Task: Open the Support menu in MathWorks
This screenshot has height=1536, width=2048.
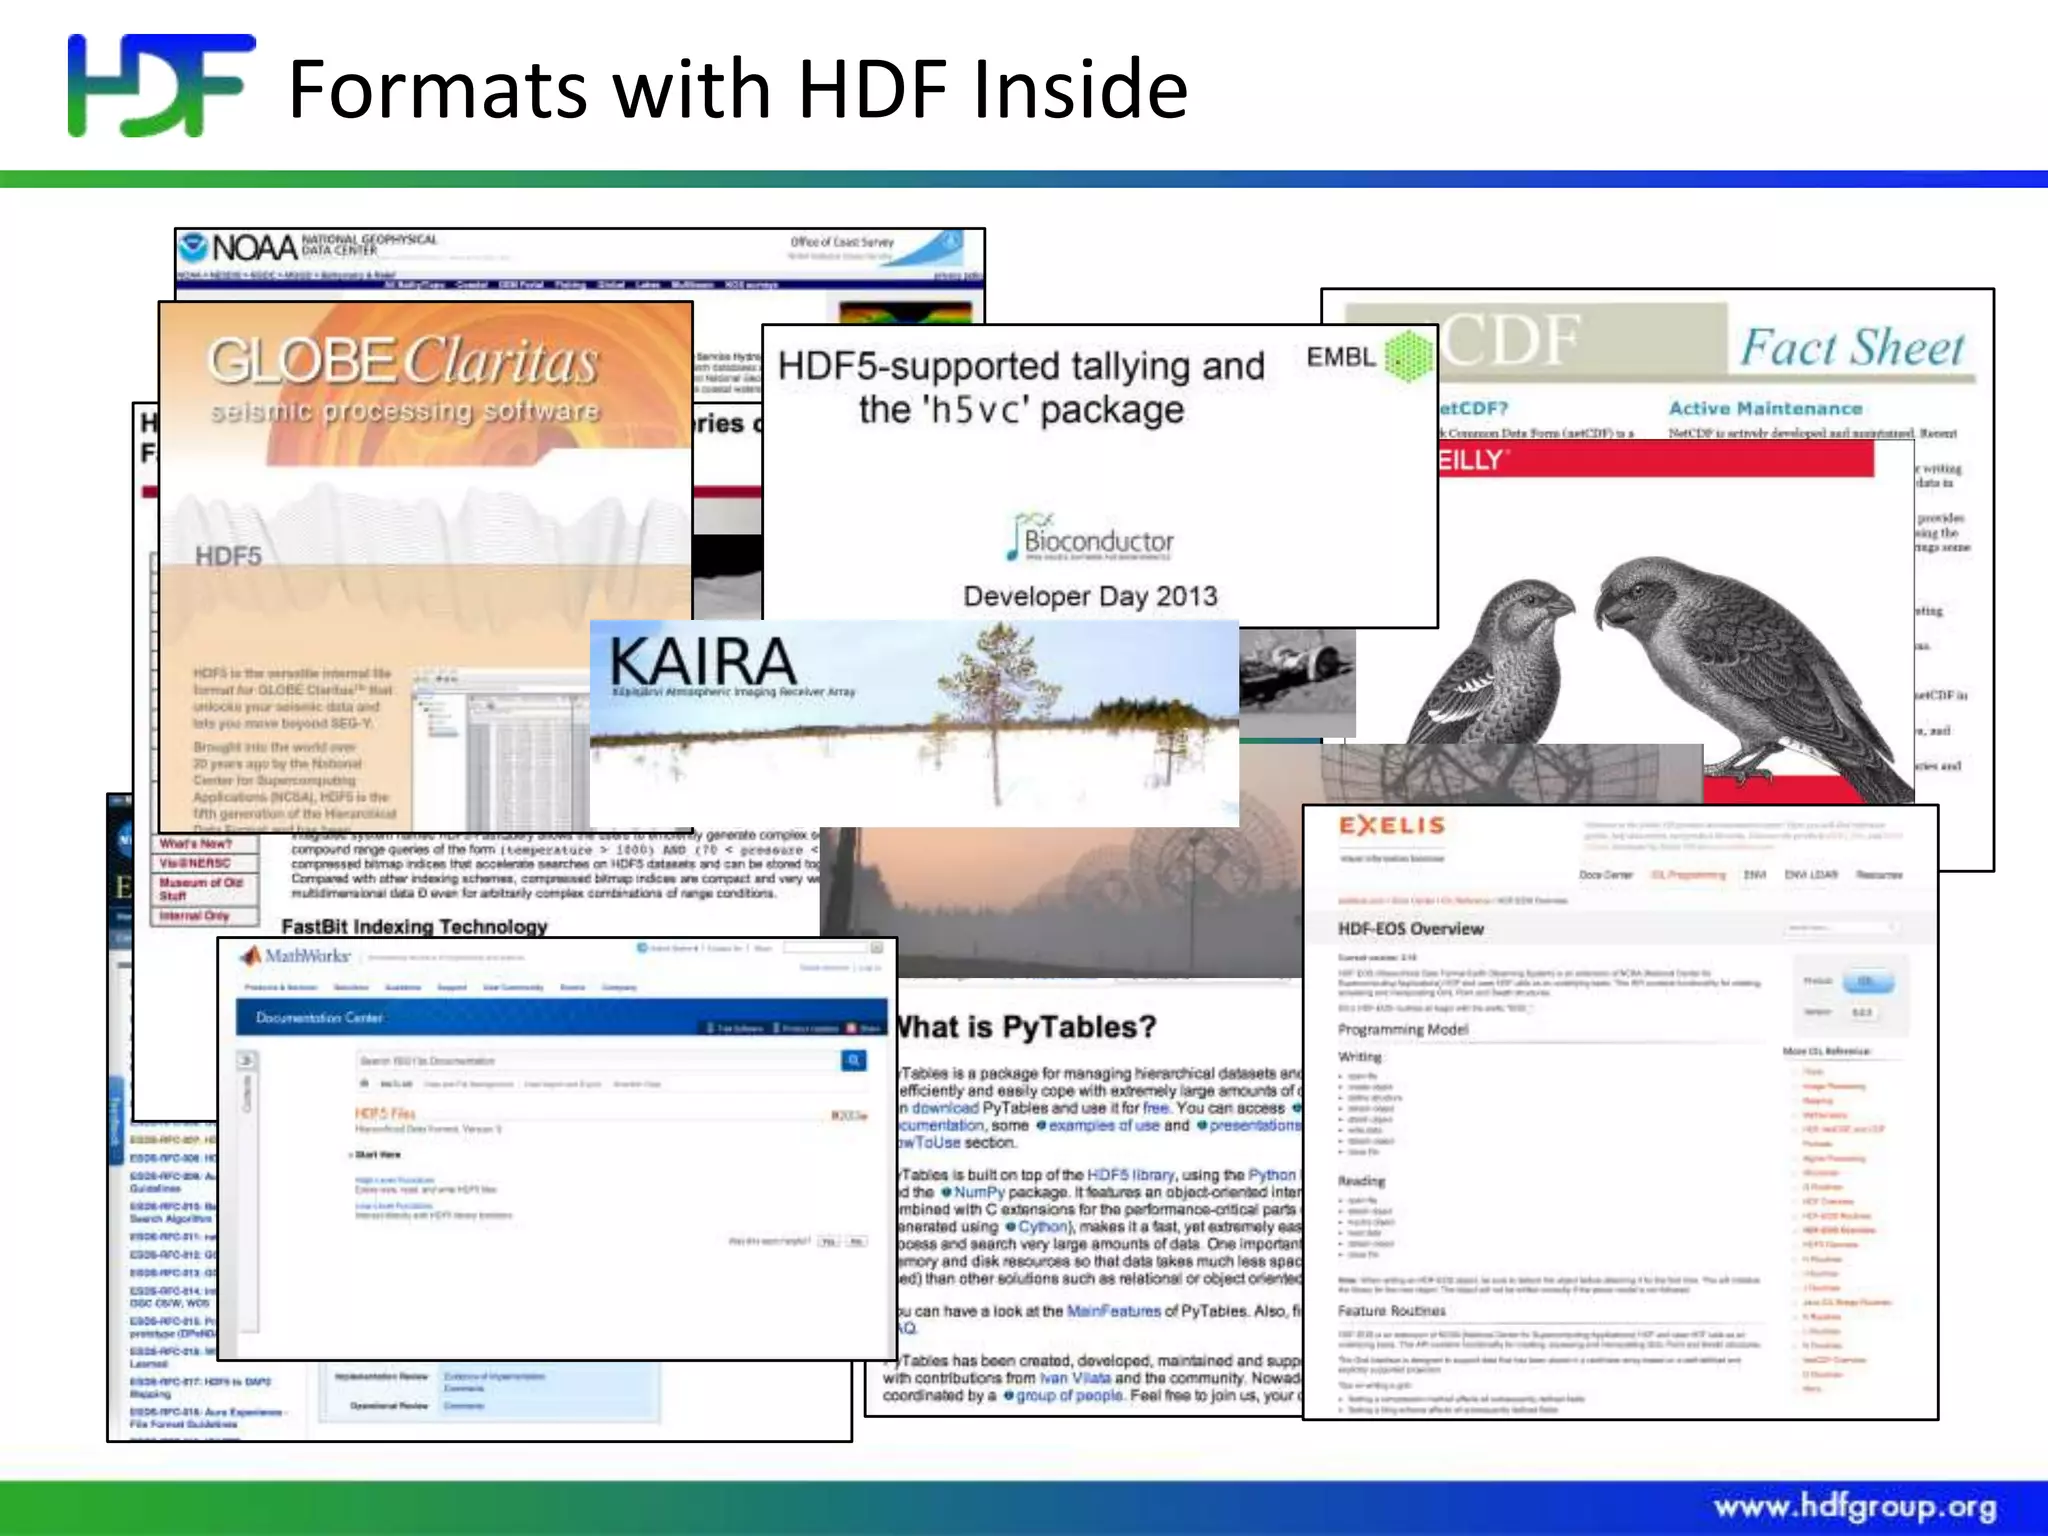Action: (x=452, y=987)
